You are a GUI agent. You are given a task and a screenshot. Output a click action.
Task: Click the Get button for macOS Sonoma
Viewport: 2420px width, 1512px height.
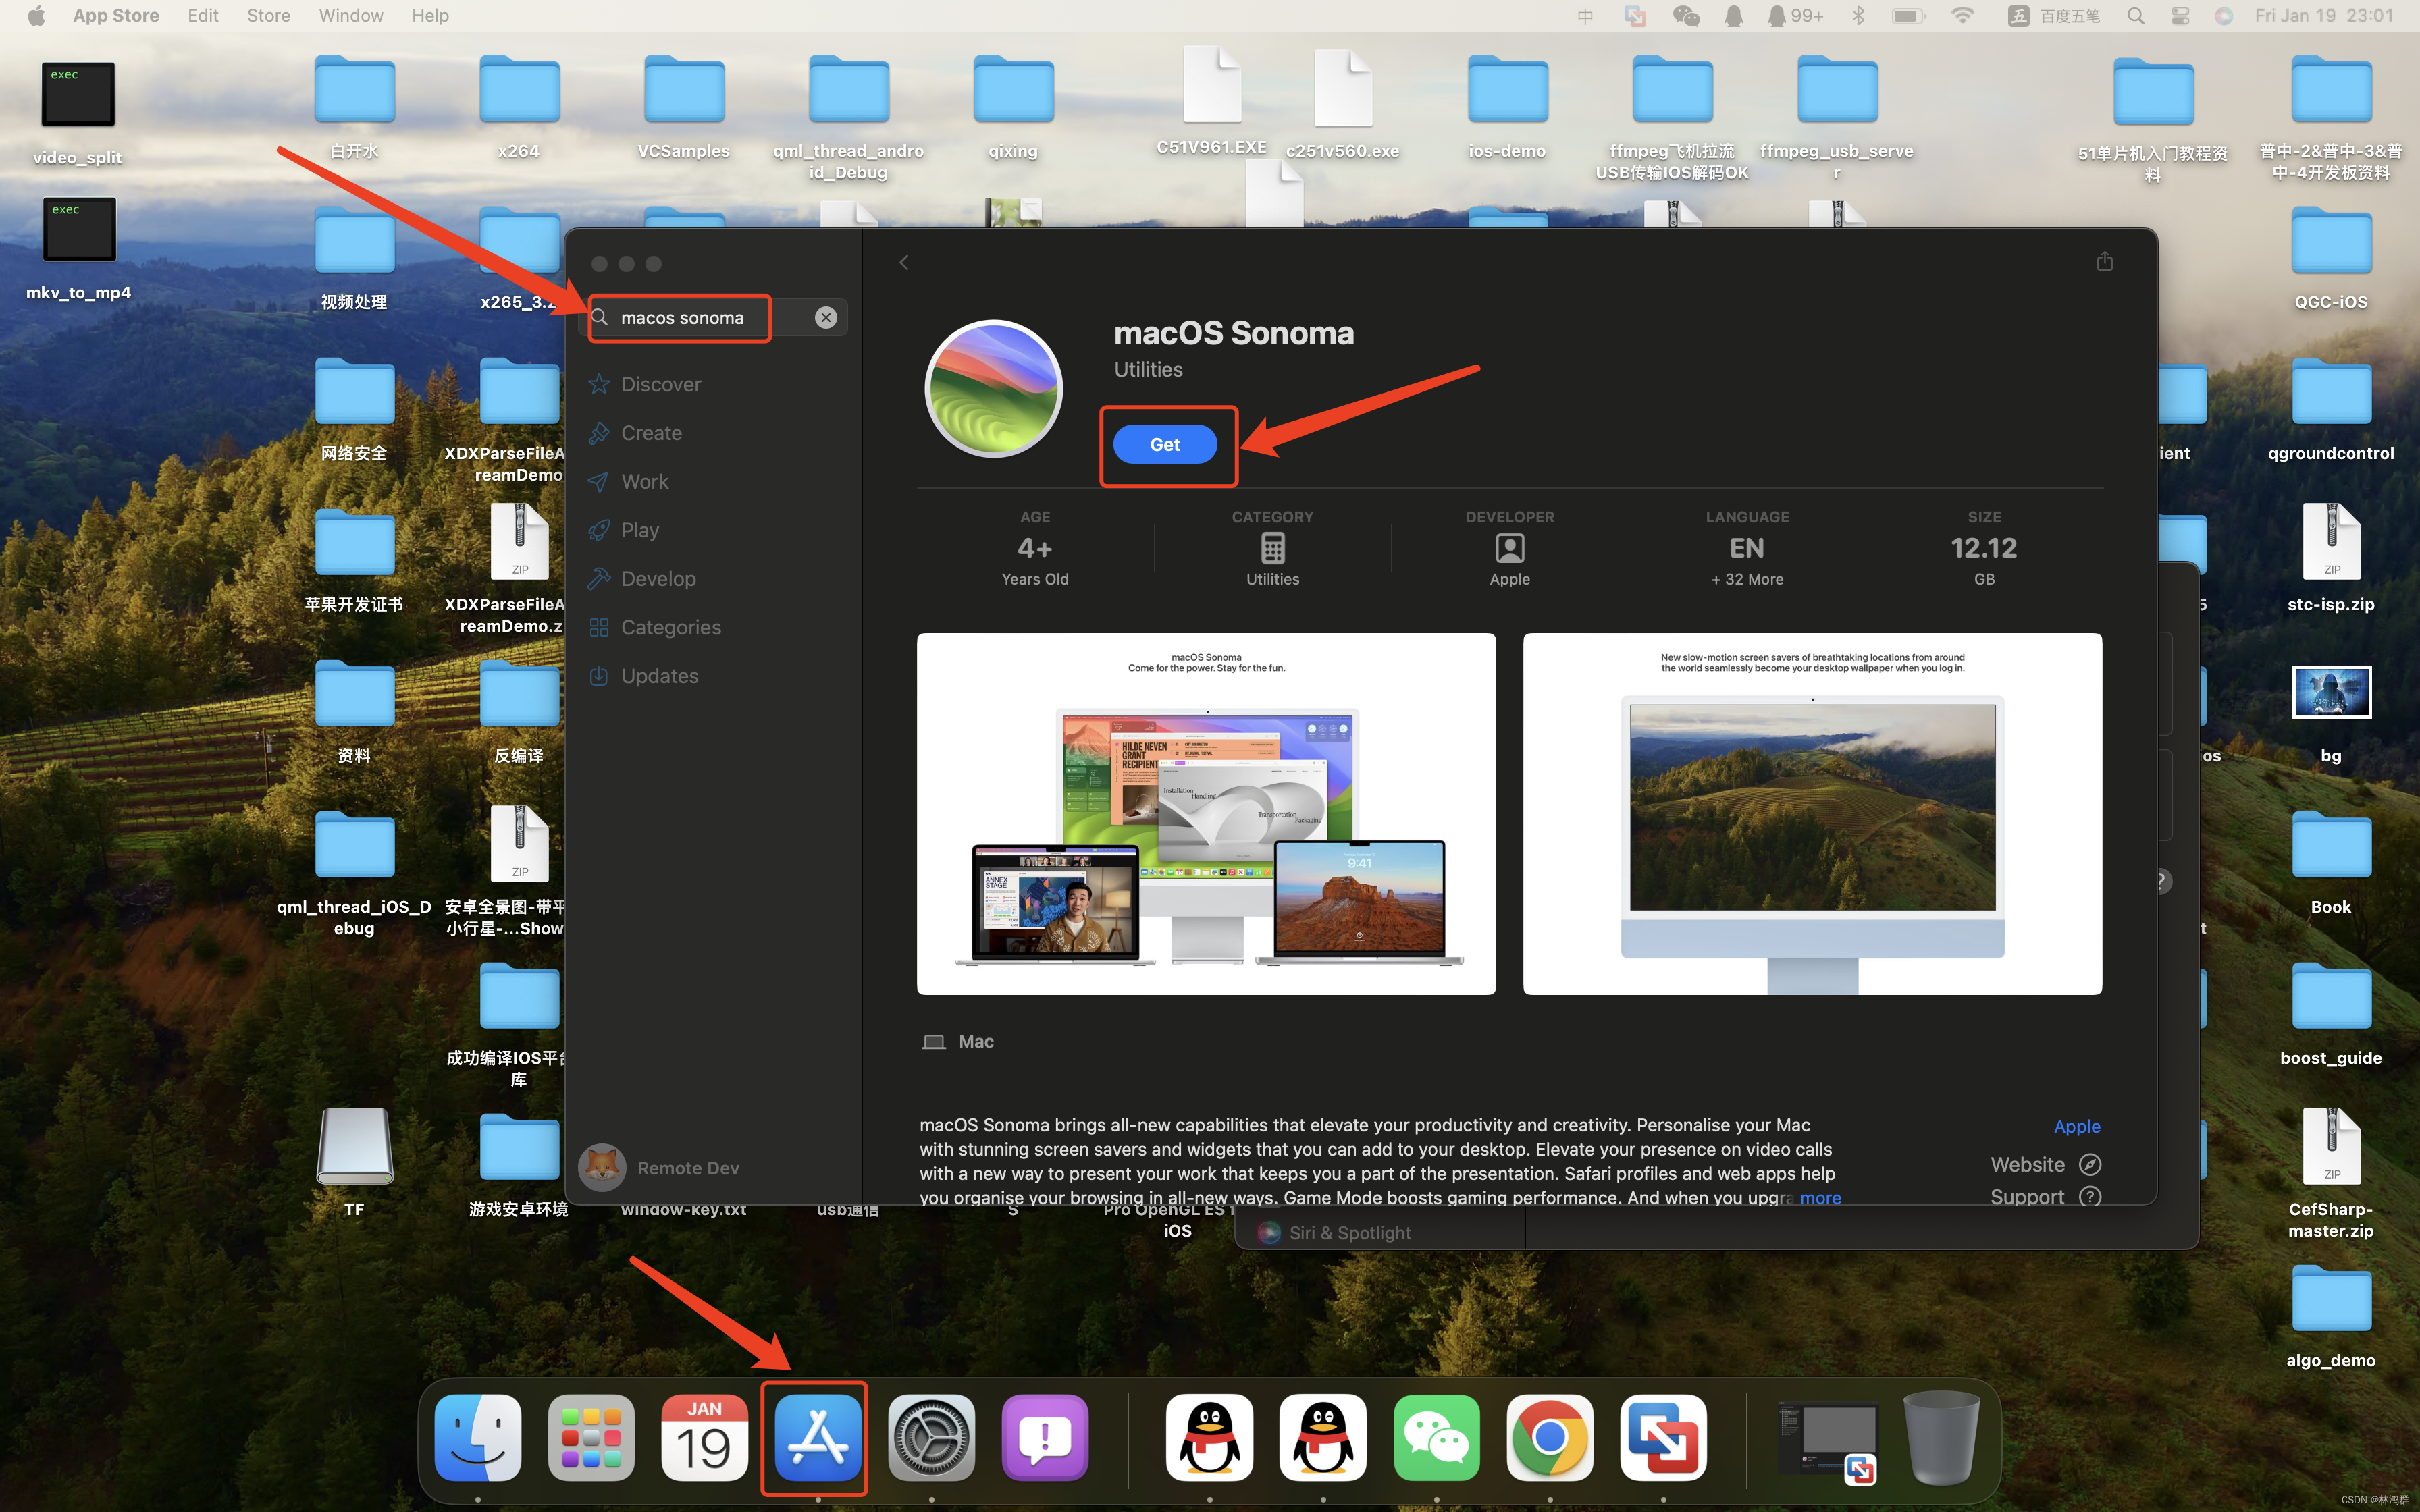click(1164, 444)
